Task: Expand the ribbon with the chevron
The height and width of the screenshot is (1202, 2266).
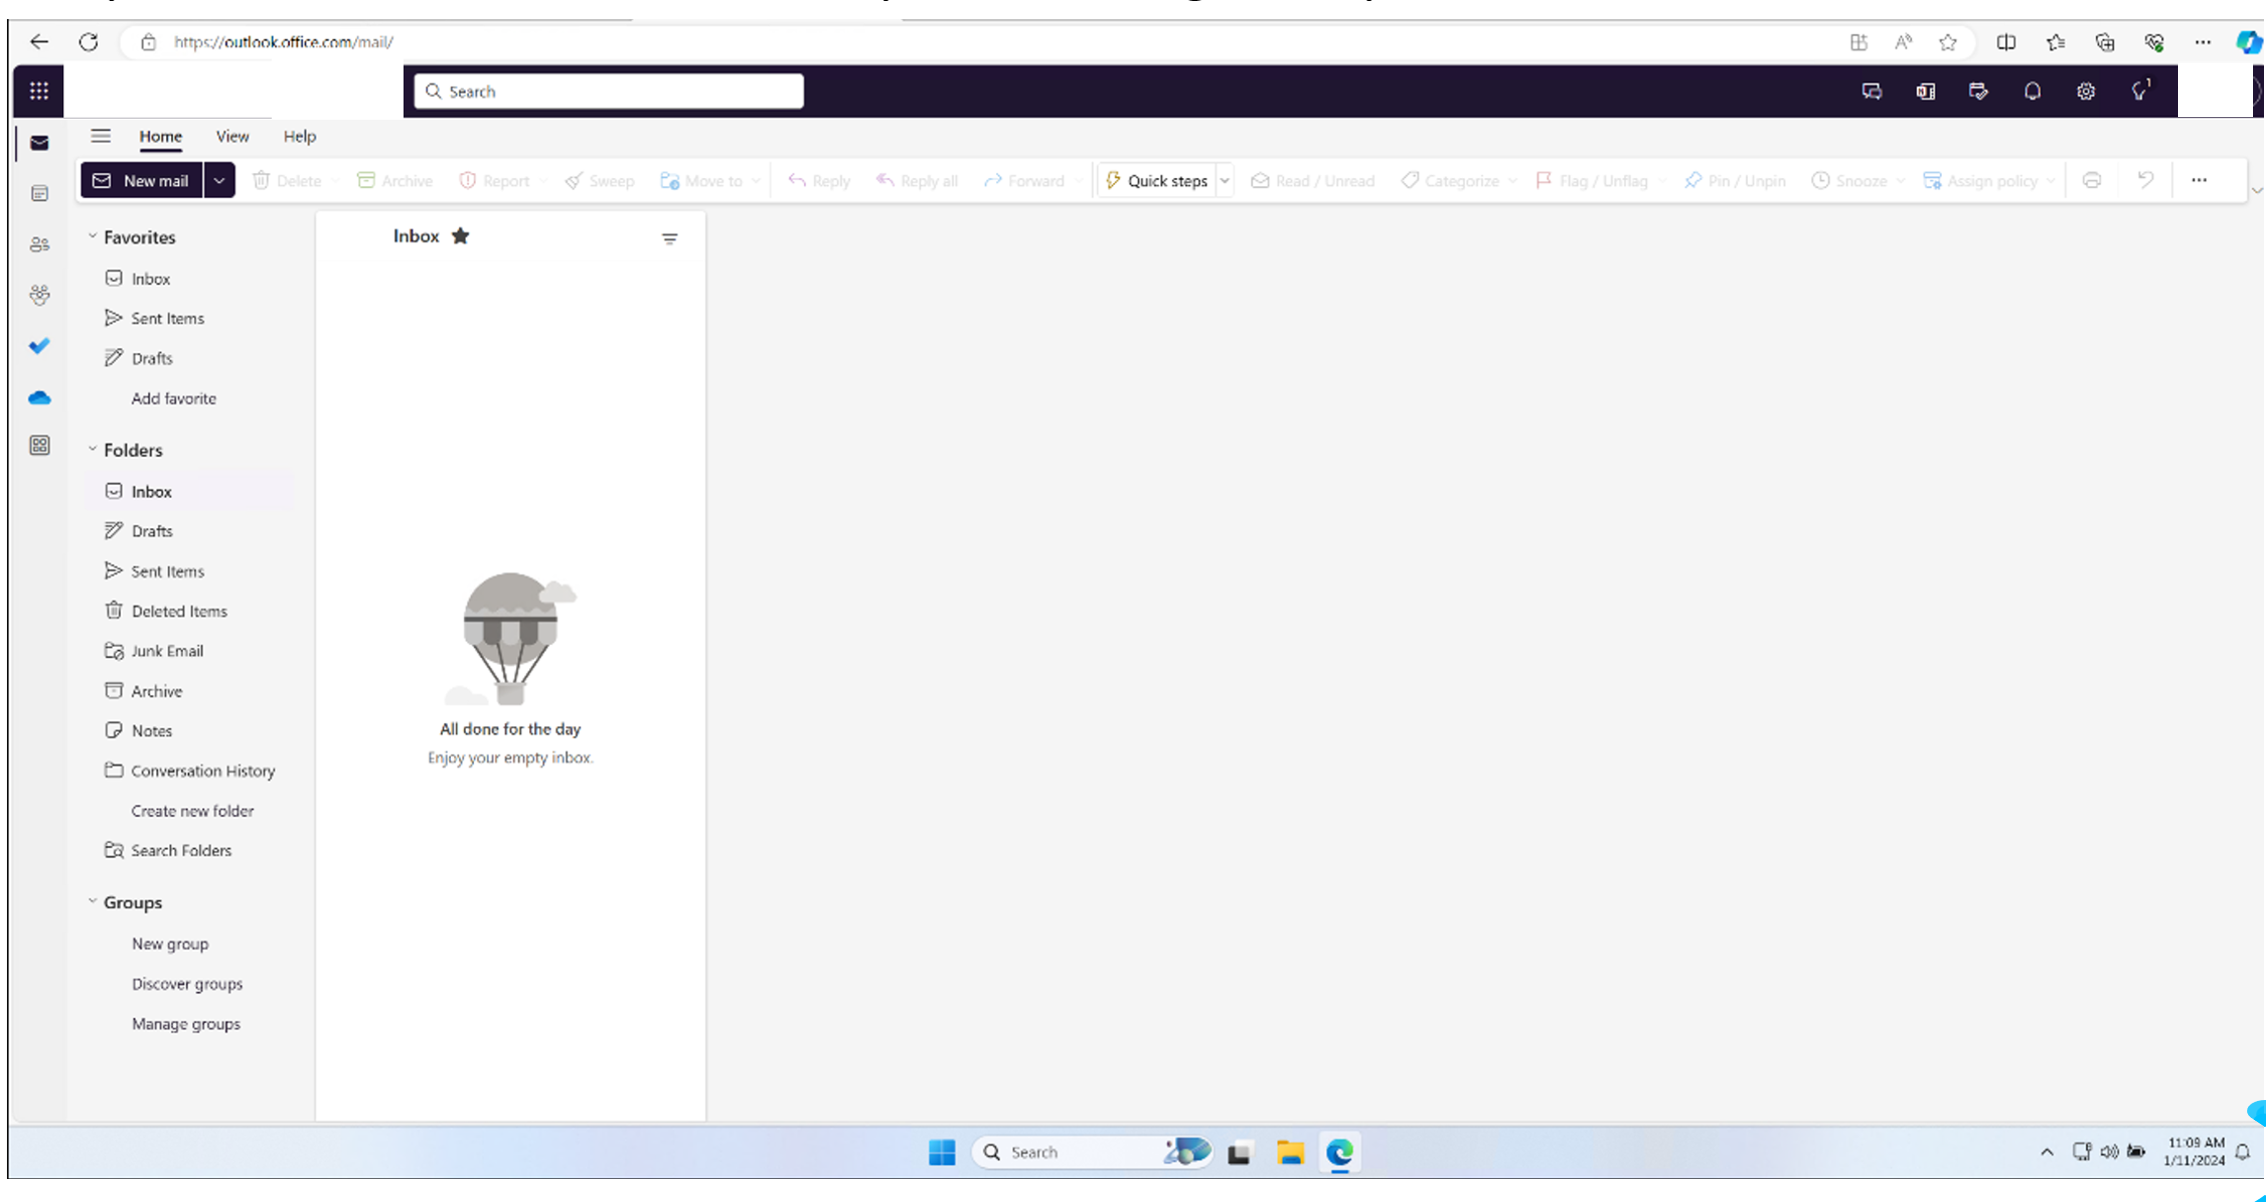Action: tap(2257, 190)
